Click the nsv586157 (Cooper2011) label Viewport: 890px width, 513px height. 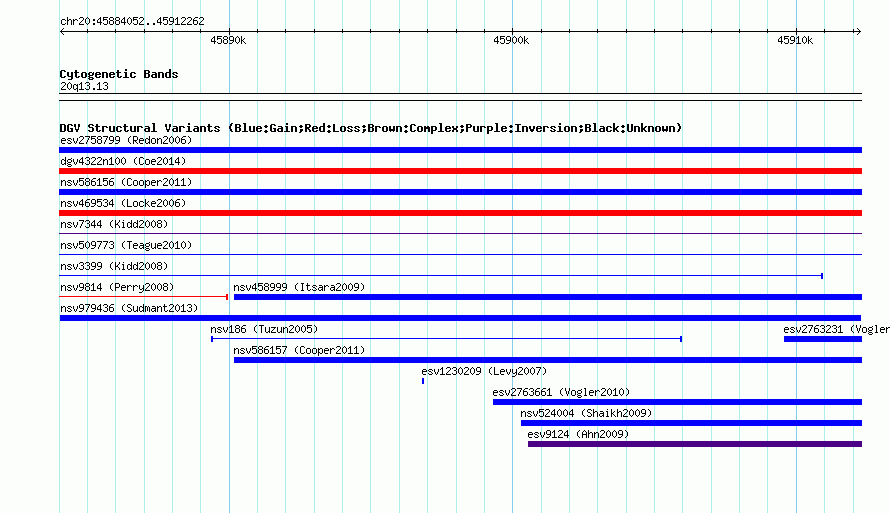299,350
